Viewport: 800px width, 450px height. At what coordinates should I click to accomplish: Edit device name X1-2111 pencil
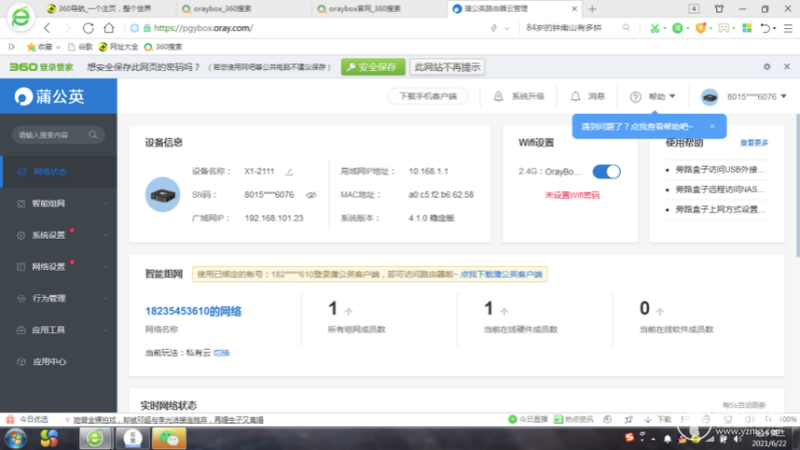pos(289,171)
